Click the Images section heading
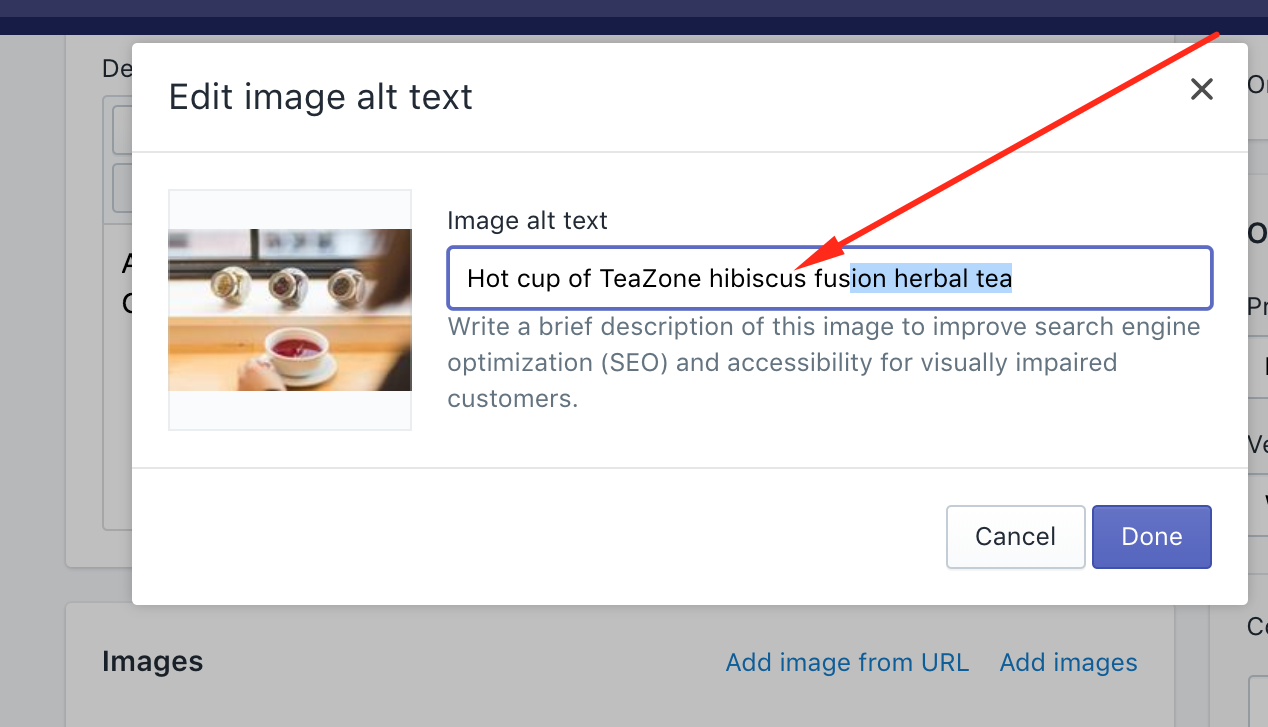 (152, 662)
